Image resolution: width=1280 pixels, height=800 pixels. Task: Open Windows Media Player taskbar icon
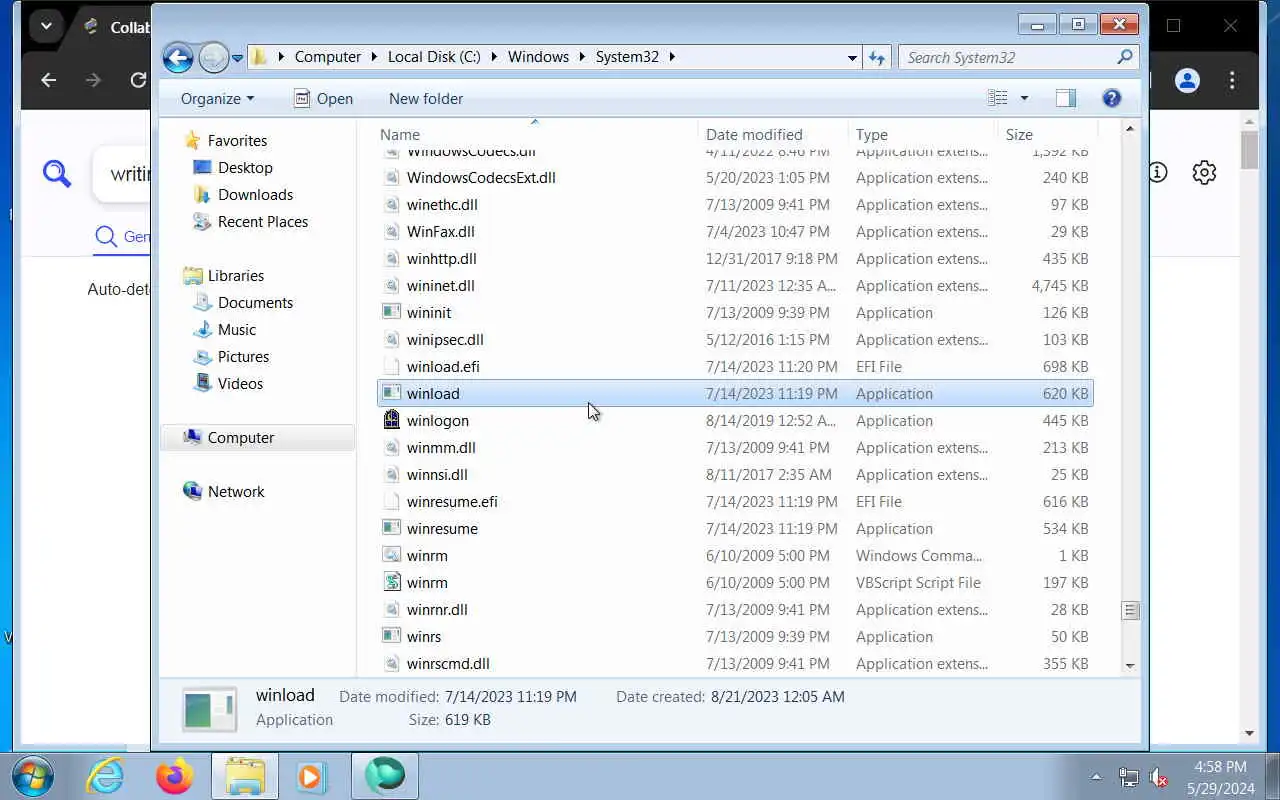point(312,776)
